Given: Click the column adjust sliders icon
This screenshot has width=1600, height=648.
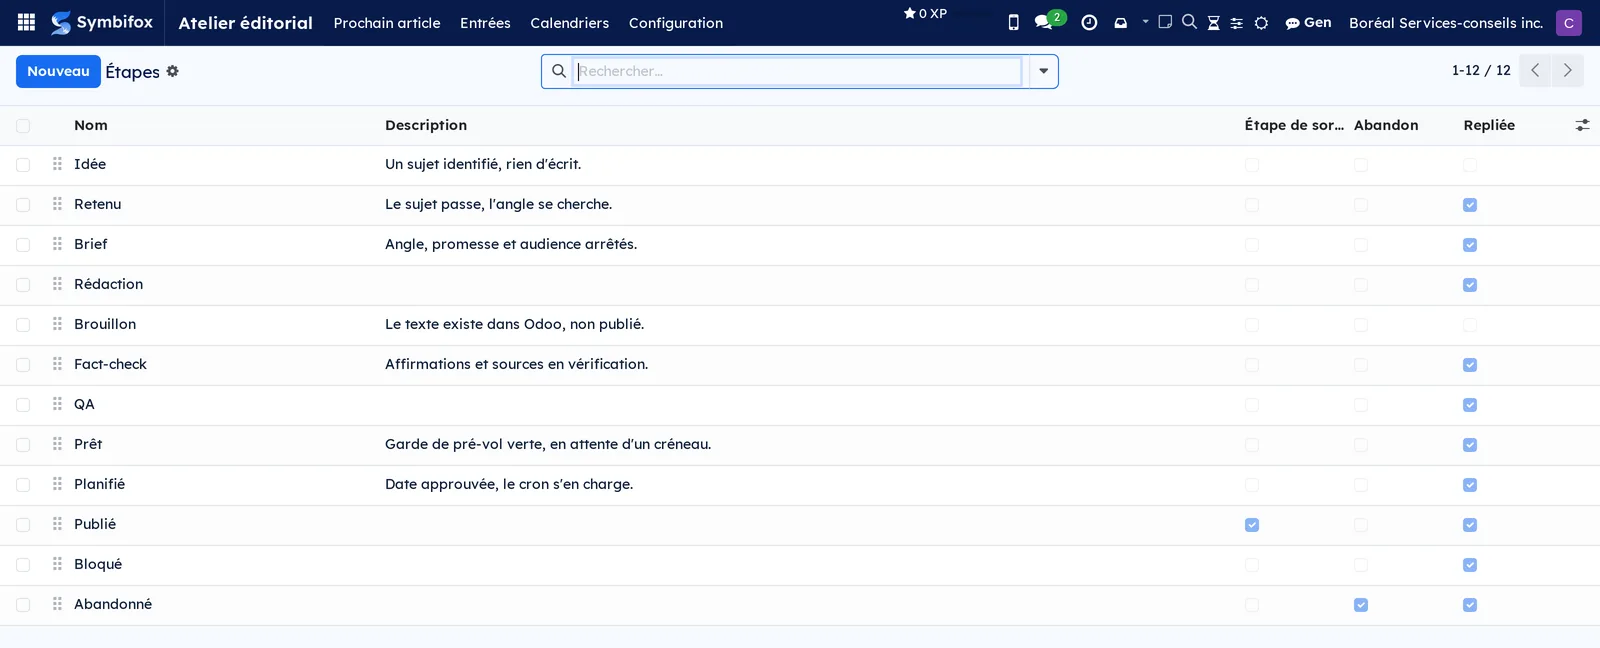Looking at the screenshot, I should (x=1582, y=125).
